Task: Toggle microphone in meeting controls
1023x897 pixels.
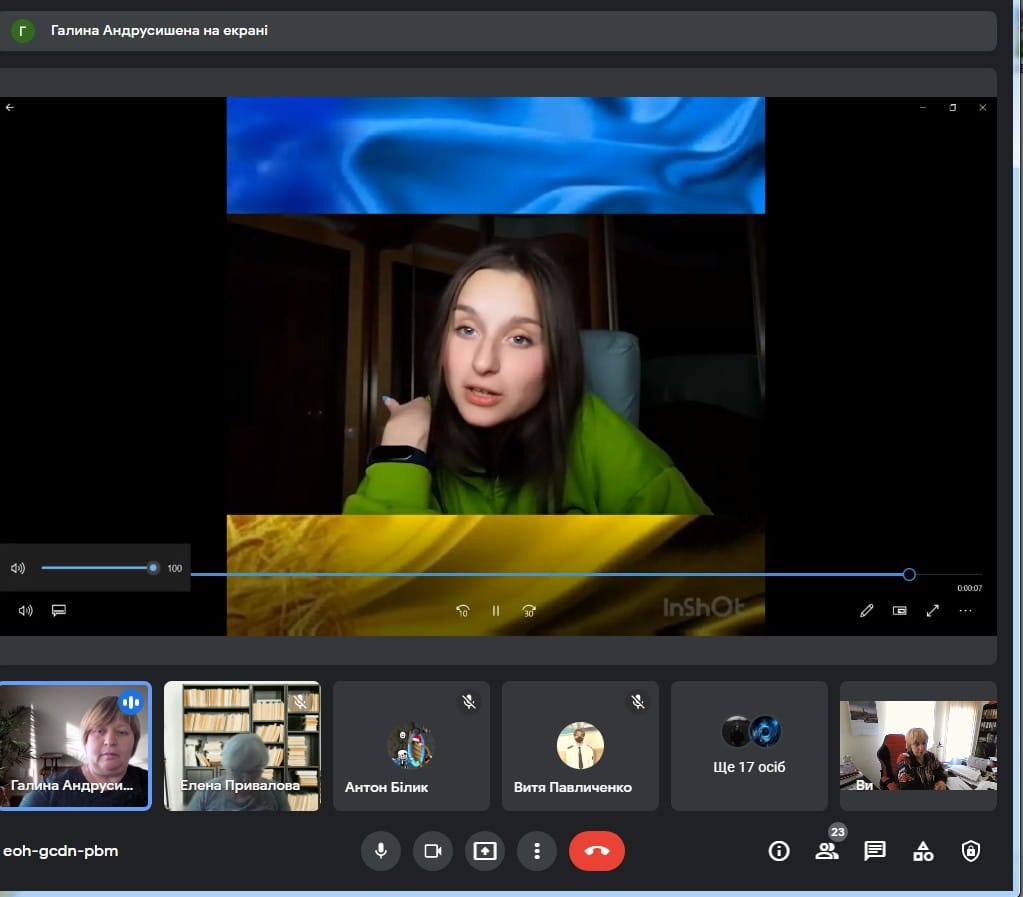Action: [x=380, y=851]
